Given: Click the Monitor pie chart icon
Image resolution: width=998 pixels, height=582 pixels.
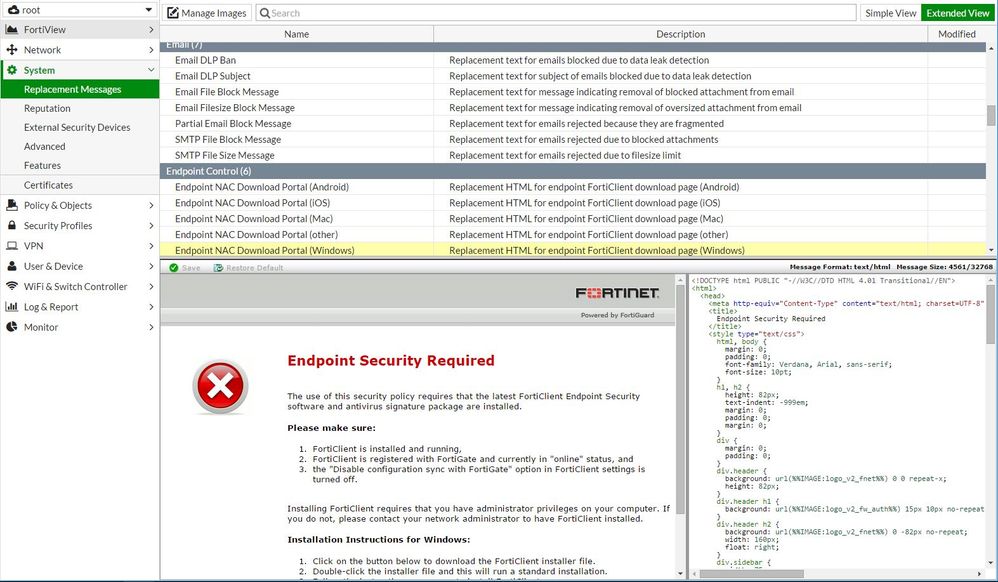Looking at the screenshot, I should (11, 327).
